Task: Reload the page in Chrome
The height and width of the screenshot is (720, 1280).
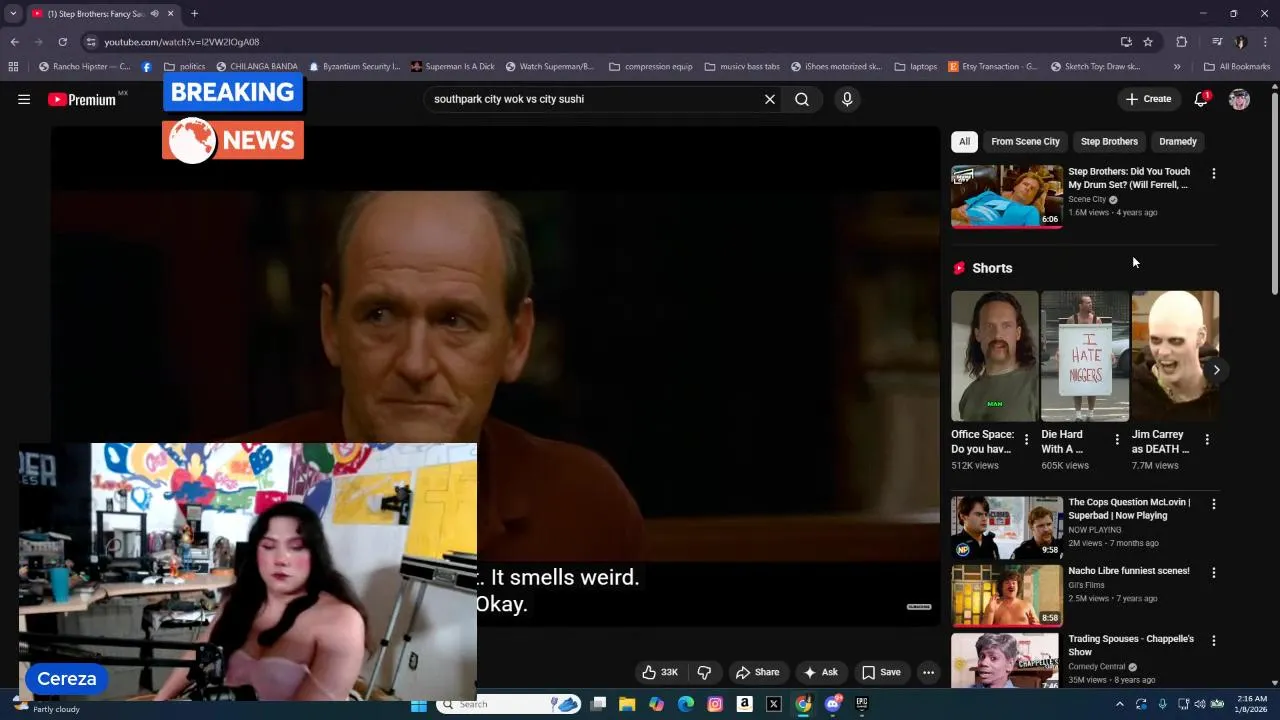Action: [62, 42]
